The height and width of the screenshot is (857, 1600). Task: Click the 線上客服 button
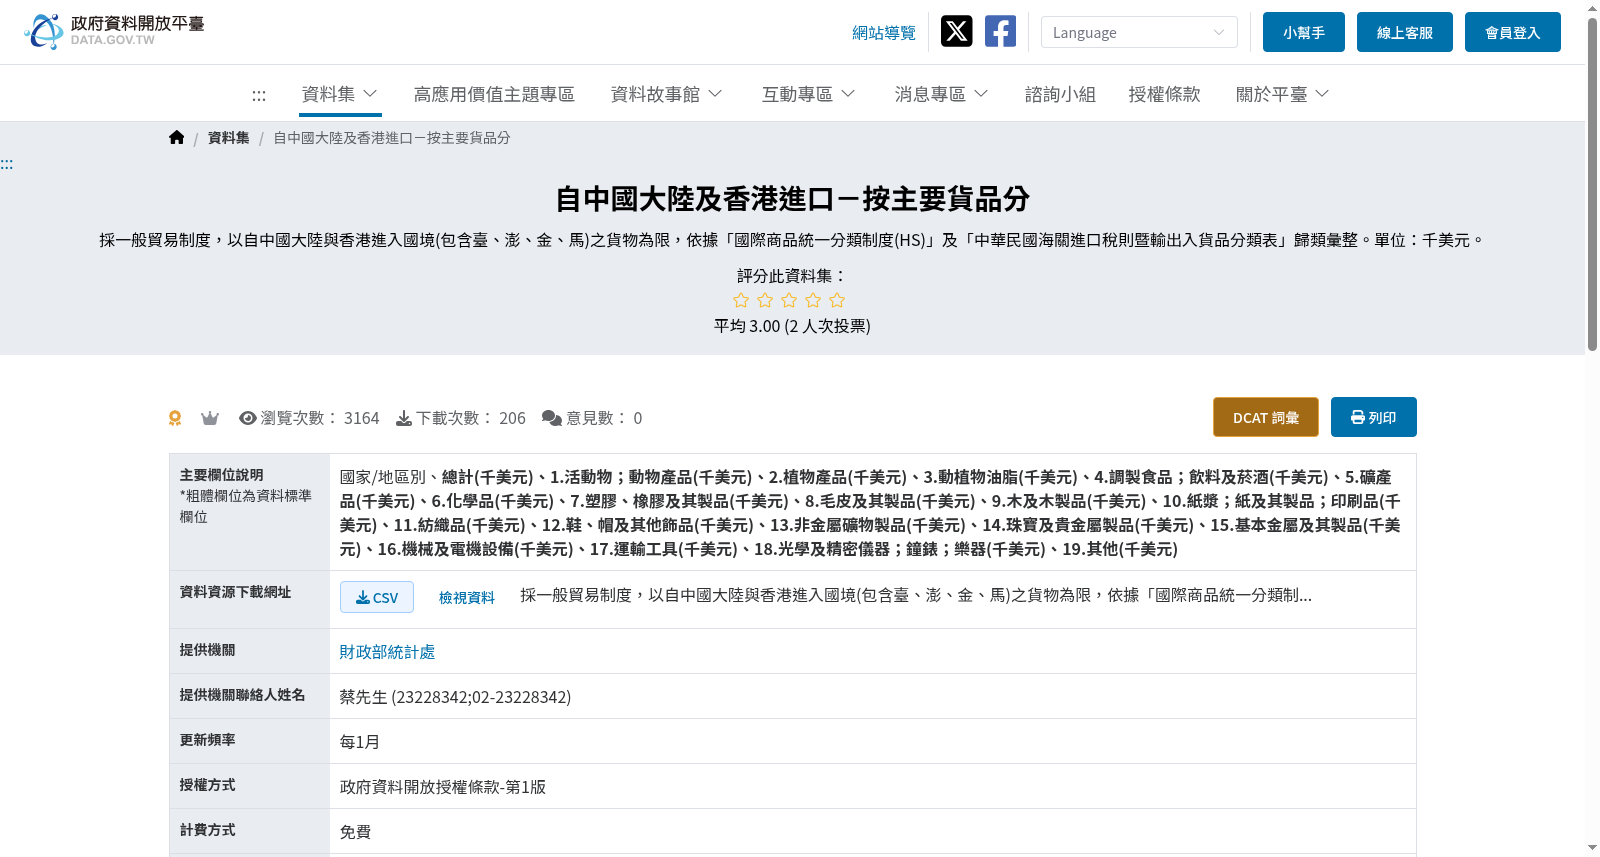[1405, 32]
